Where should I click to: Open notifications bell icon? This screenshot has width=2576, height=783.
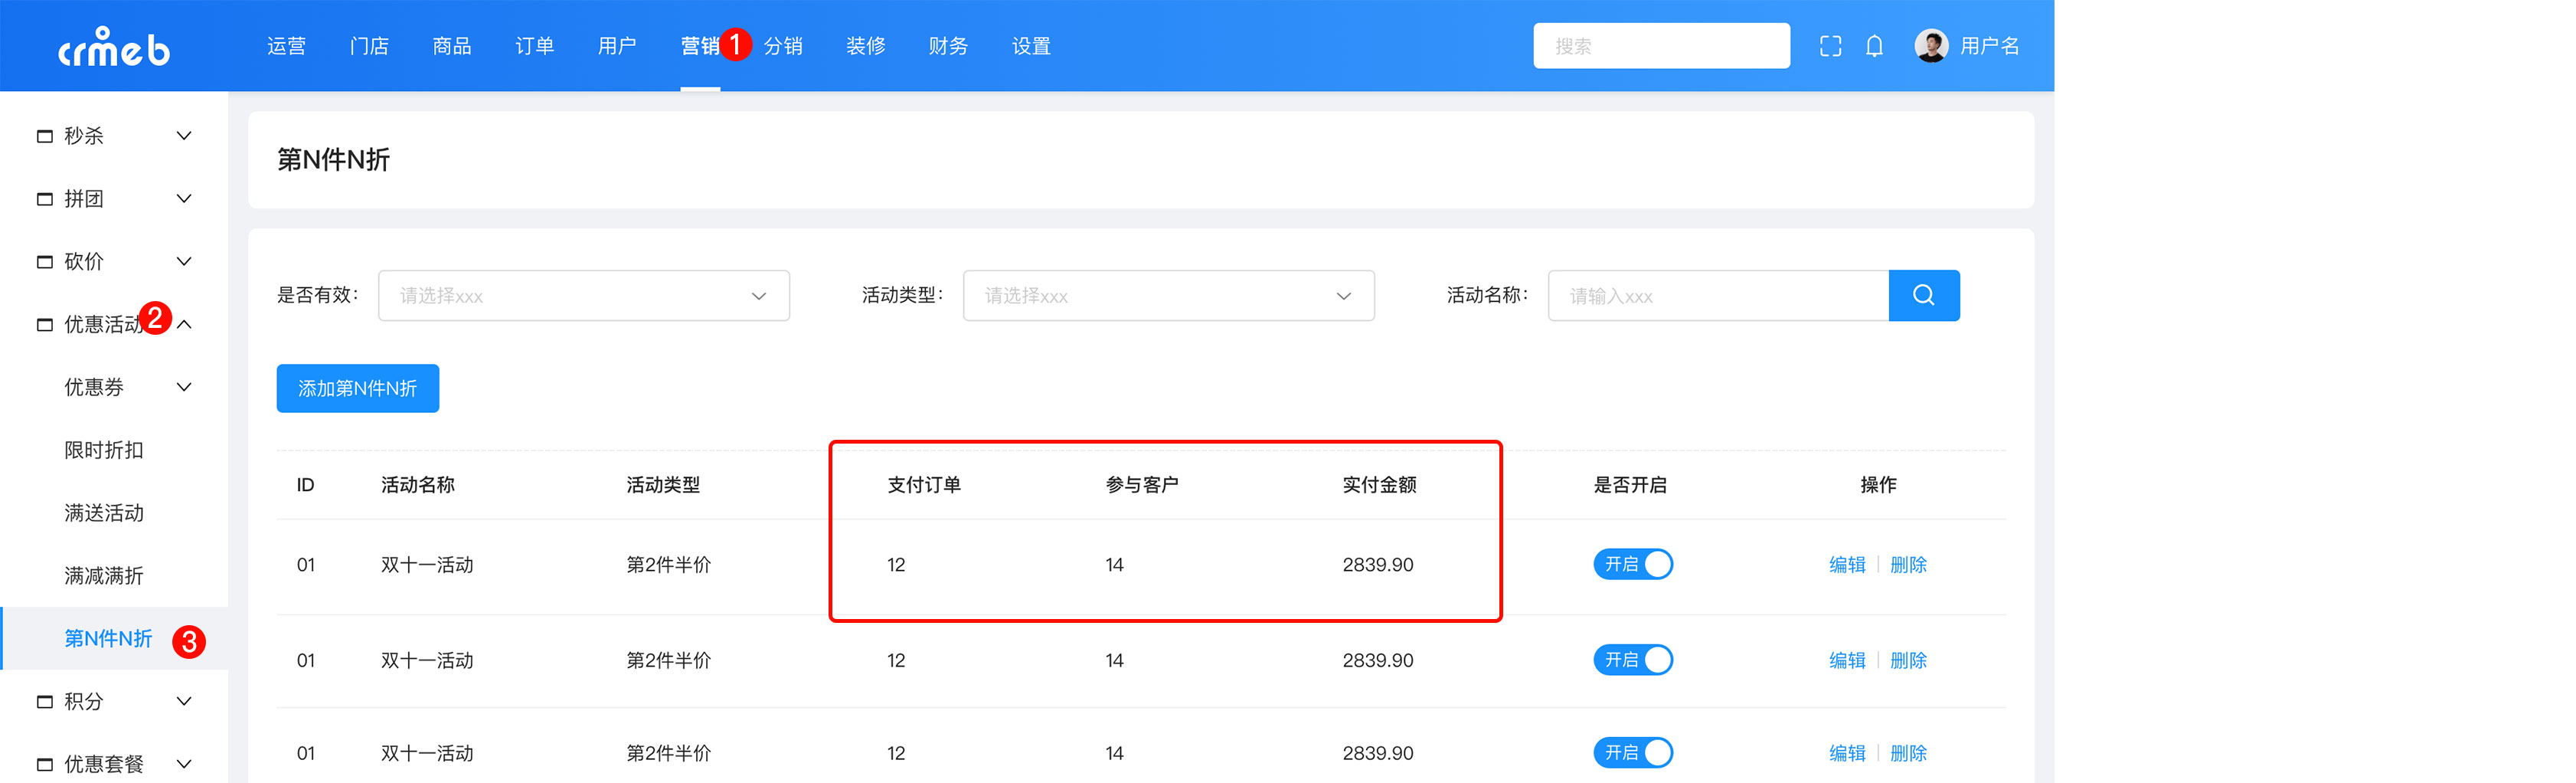click(1874, 46)
